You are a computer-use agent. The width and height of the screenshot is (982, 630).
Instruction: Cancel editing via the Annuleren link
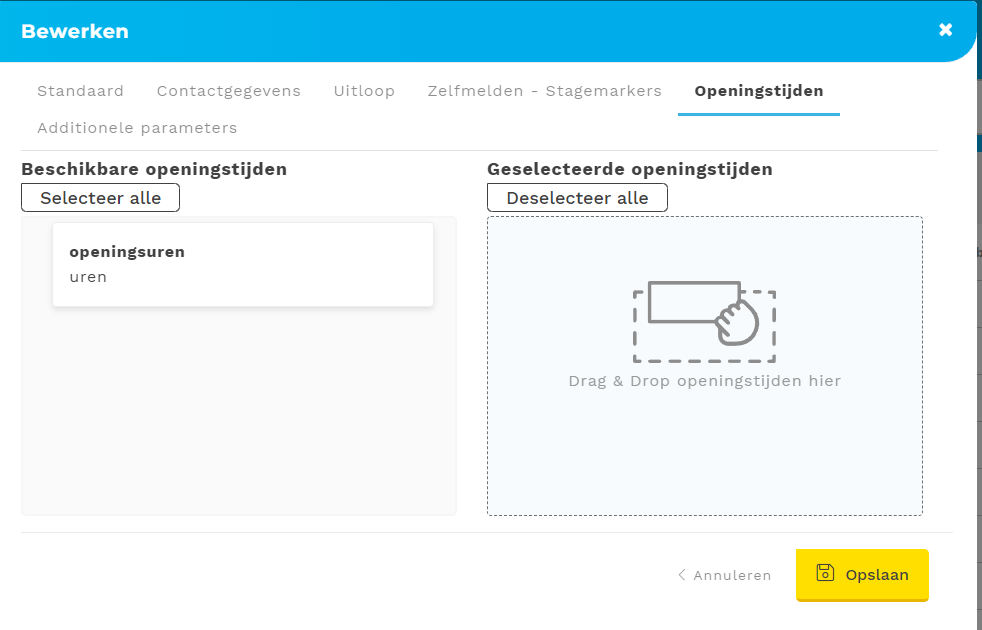tap(732, 575)
